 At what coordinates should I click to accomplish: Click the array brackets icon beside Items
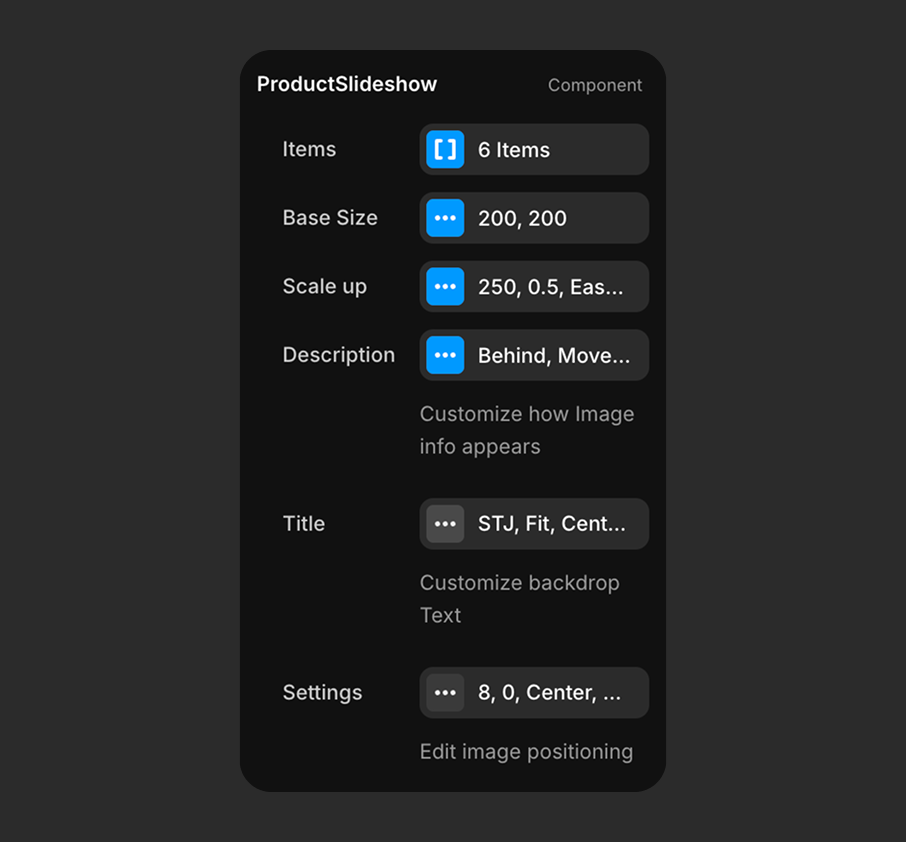pos(445,150)
